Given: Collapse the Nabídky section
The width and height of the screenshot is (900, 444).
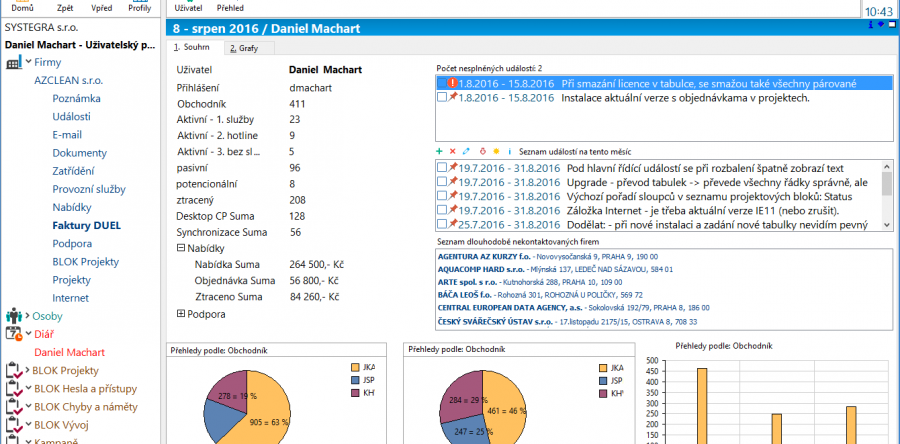Looking at the screenshot, I should pyautogui.click(x=180, y=247).
